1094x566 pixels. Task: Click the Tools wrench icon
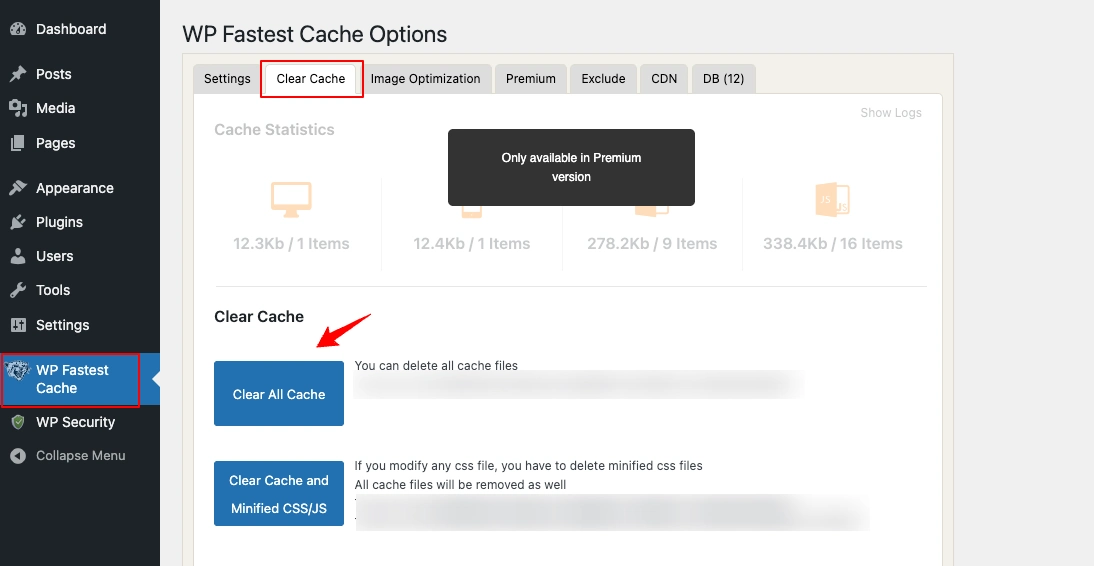point(18,290)
